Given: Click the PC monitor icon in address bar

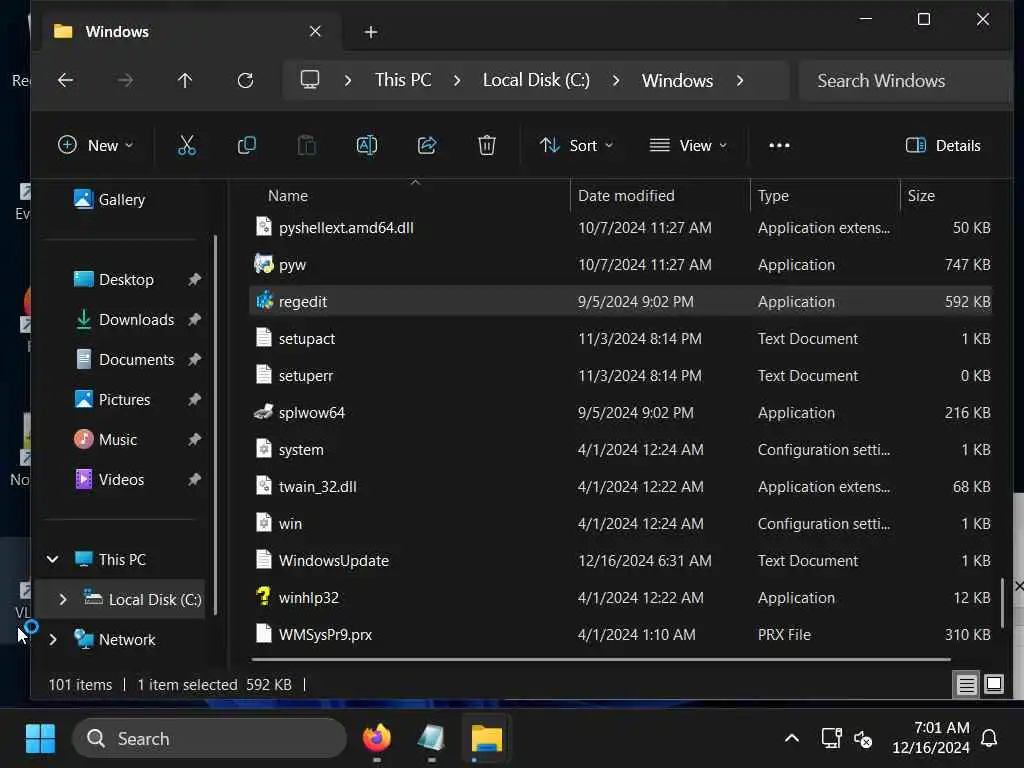Looking at the screenshot, I should 310,80.
